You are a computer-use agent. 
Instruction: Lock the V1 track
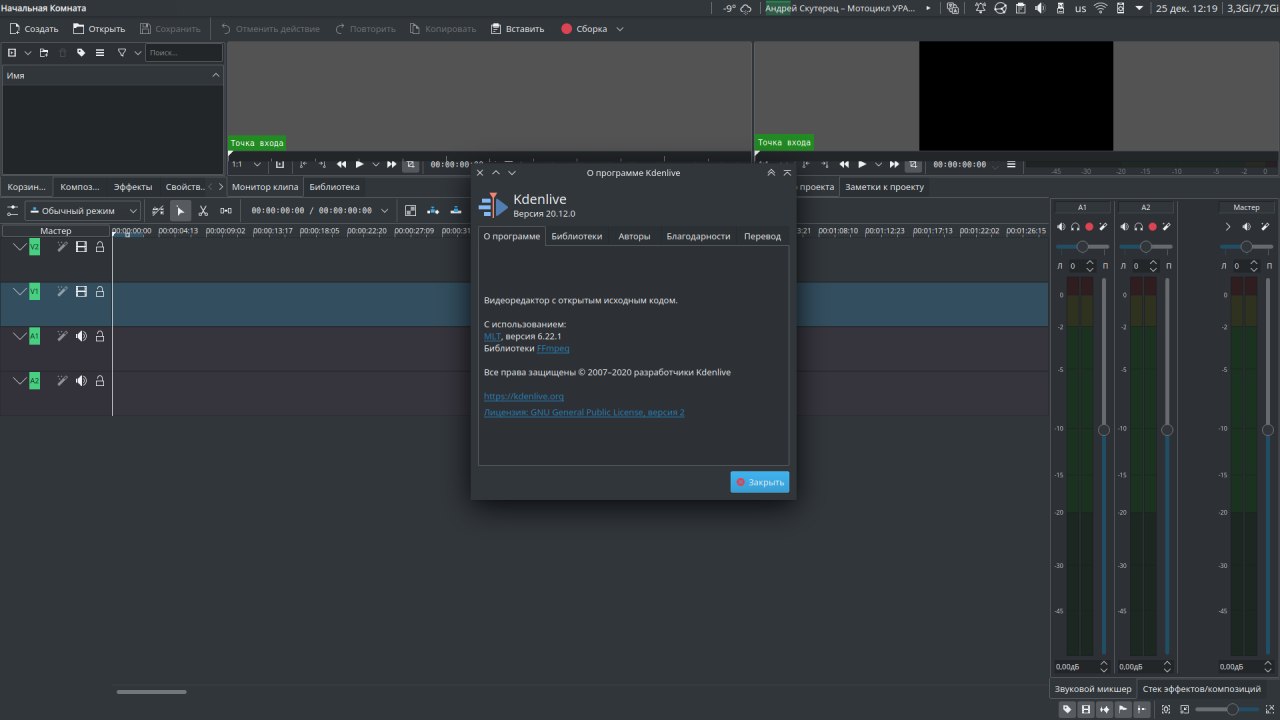coord(100,292)
